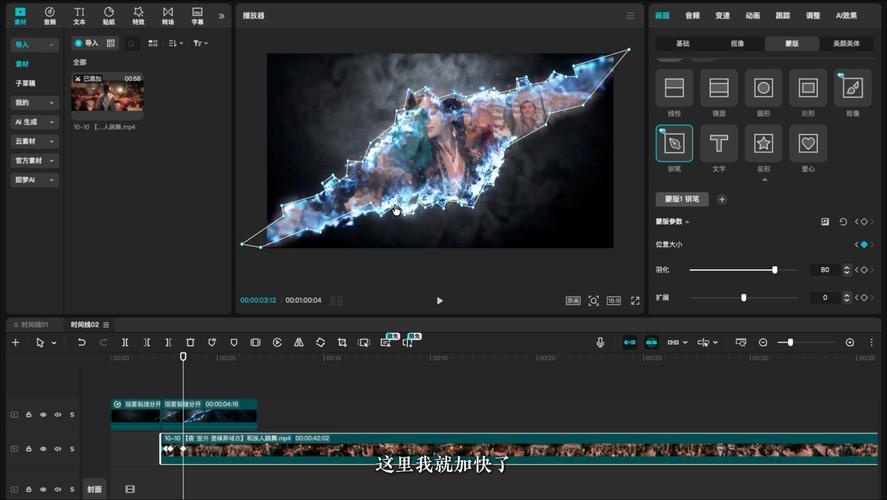Select the 线性 linear mask
Image resolution: width=887 pixels, height=500 pixels.
[x=674, y=88]
